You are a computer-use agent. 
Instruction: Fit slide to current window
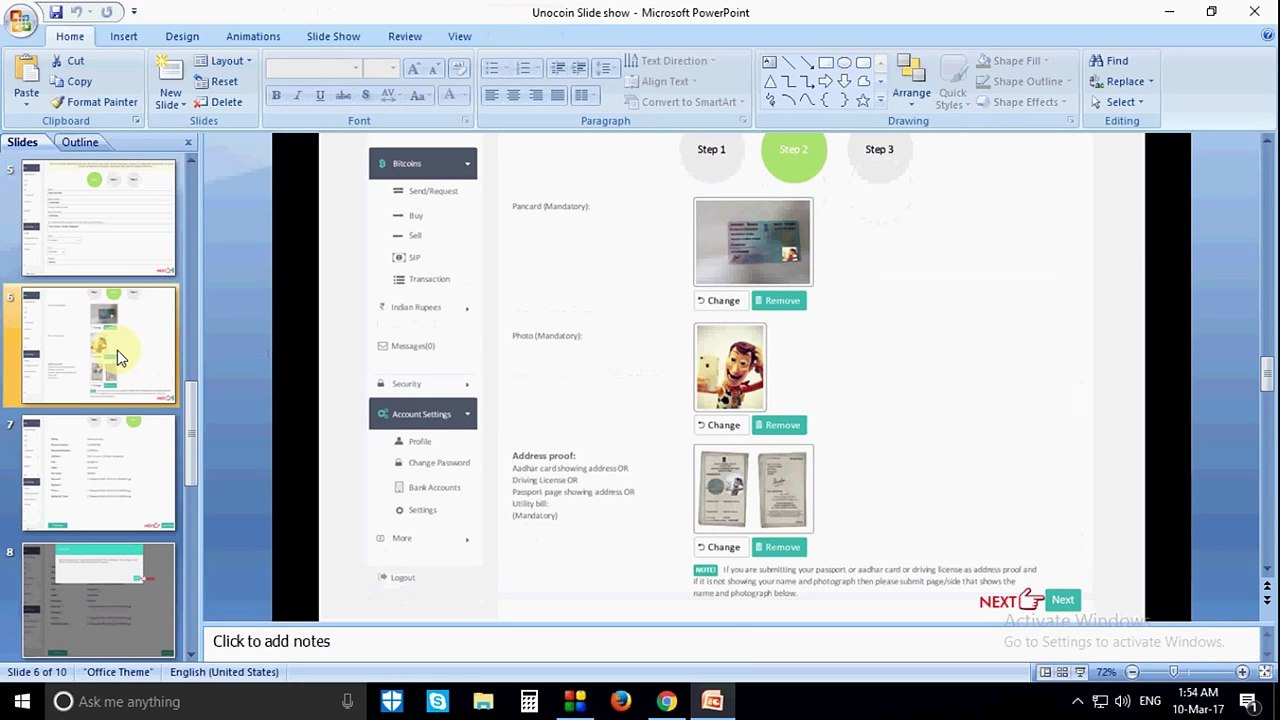pos(1267,672)
